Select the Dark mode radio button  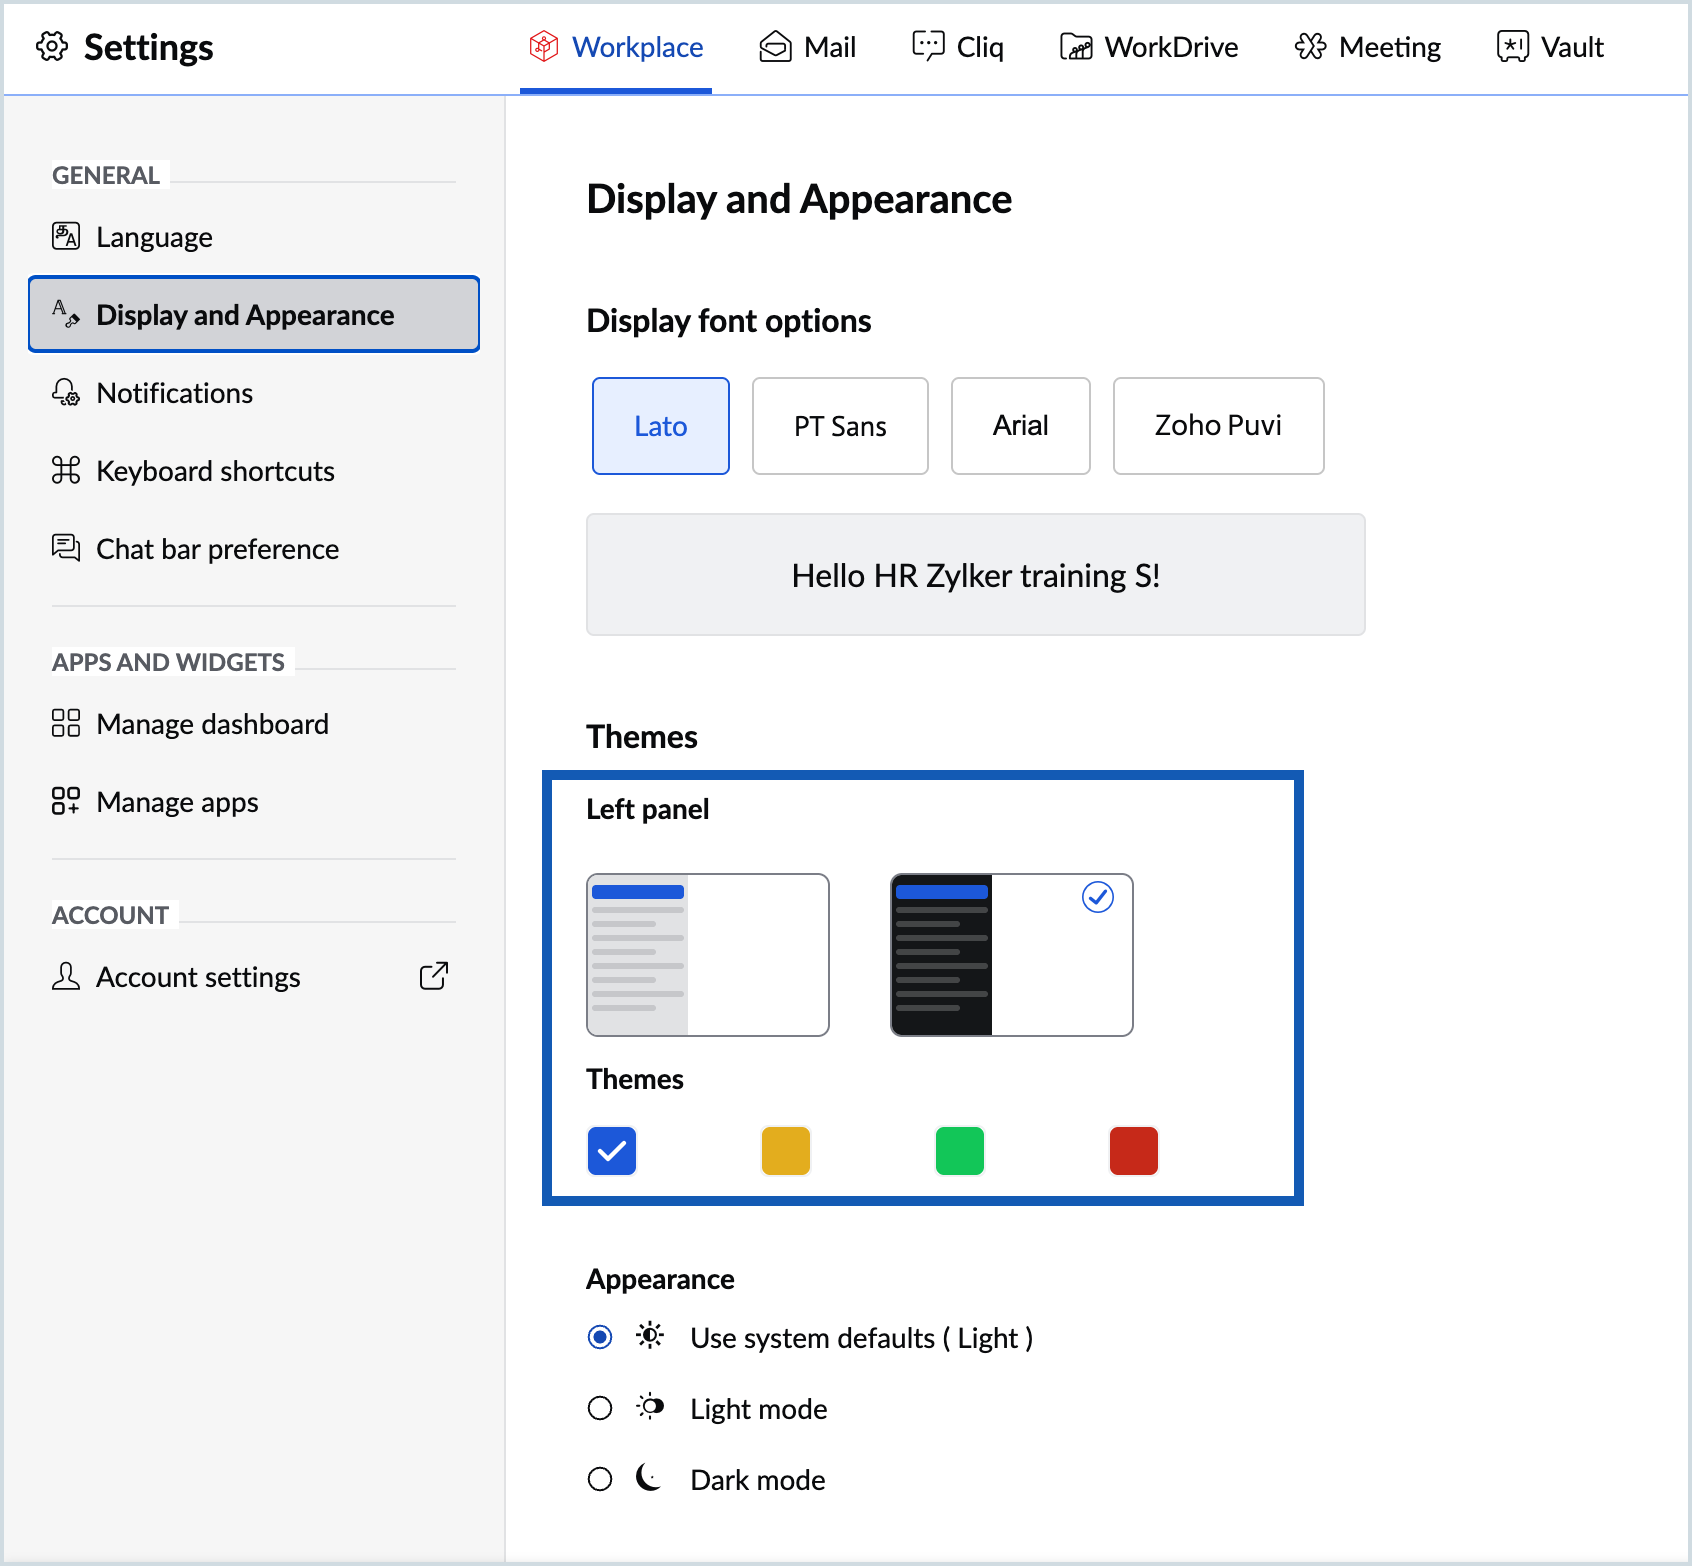tap(600, 1479)
